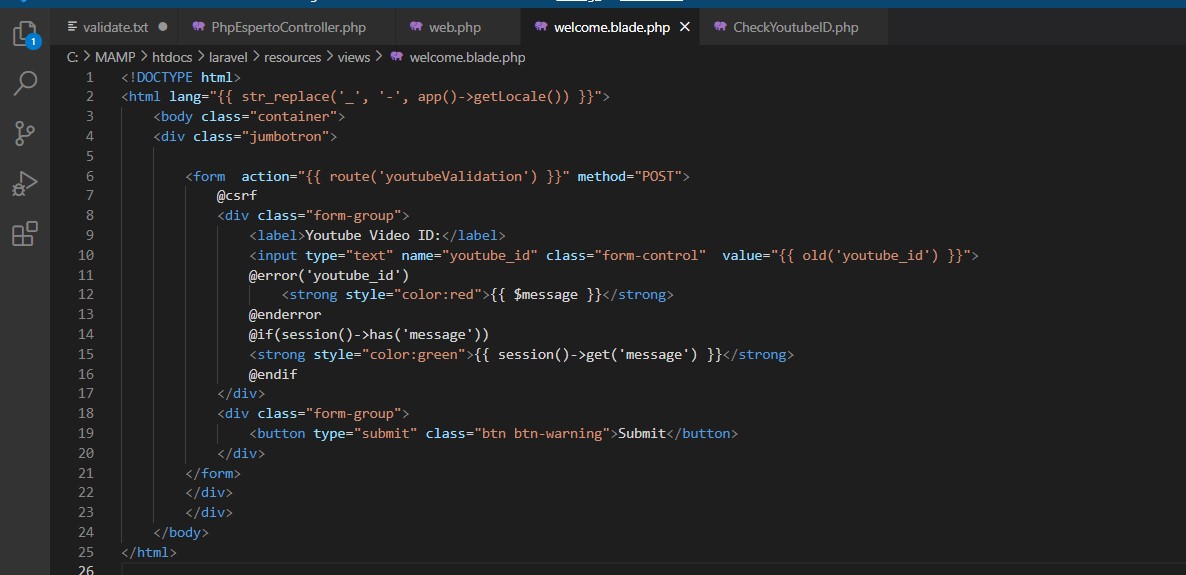Click the '<!DOCTYPE html>' text on line 1
This screenshot has height=575, width=1186.
181,77
